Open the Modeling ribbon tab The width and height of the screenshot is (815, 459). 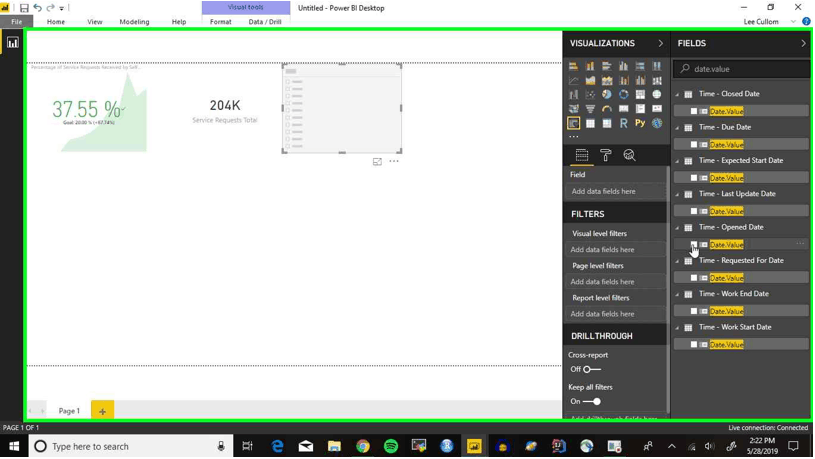[x=134, y=22]
